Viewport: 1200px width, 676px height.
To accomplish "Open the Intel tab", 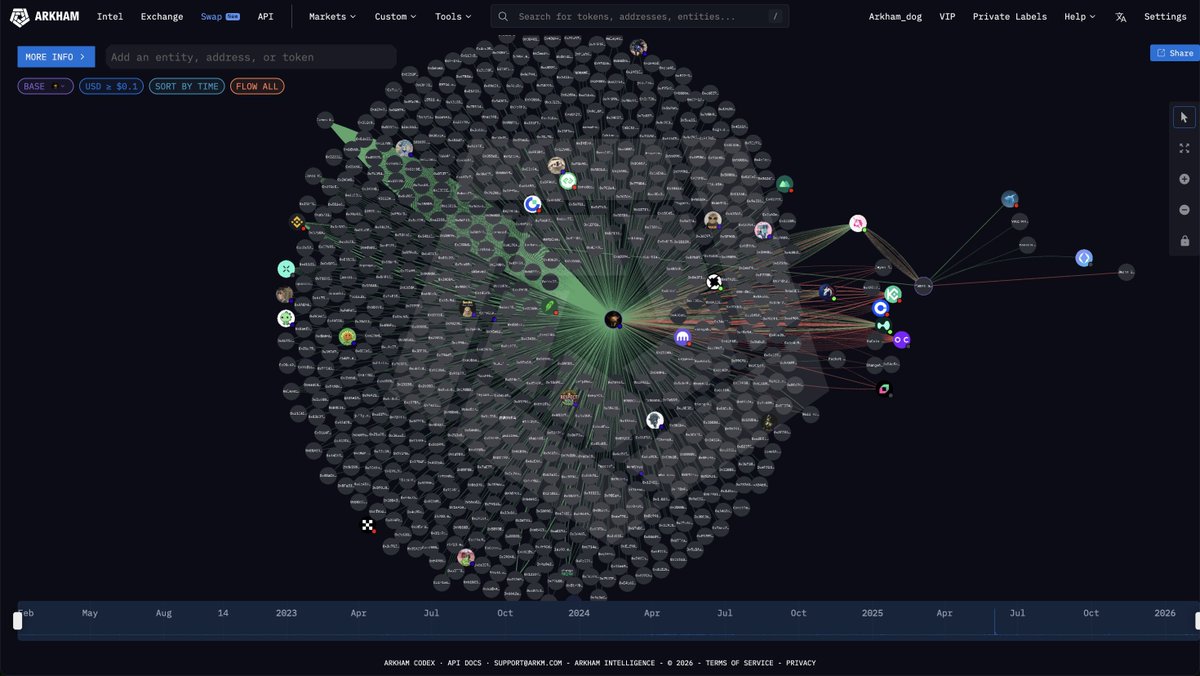I will 110,17.
